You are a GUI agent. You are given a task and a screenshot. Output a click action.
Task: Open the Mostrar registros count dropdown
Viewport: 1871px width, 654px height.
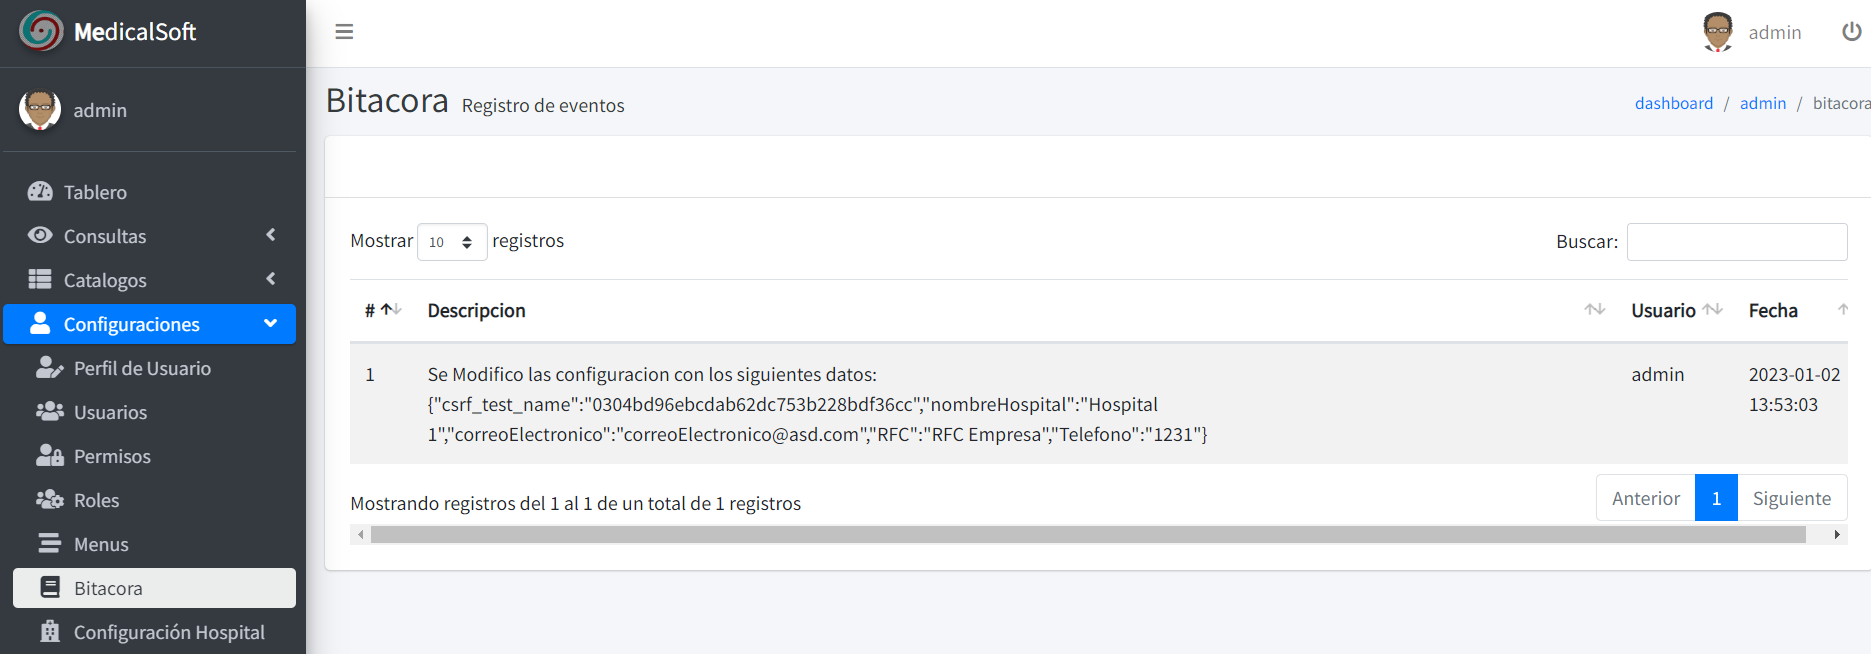click(451, 242)
